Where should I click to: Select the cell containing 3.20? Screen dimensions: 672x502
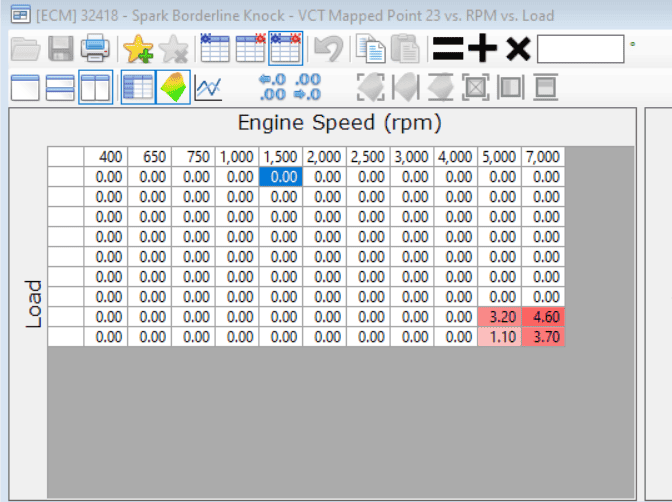499,317
